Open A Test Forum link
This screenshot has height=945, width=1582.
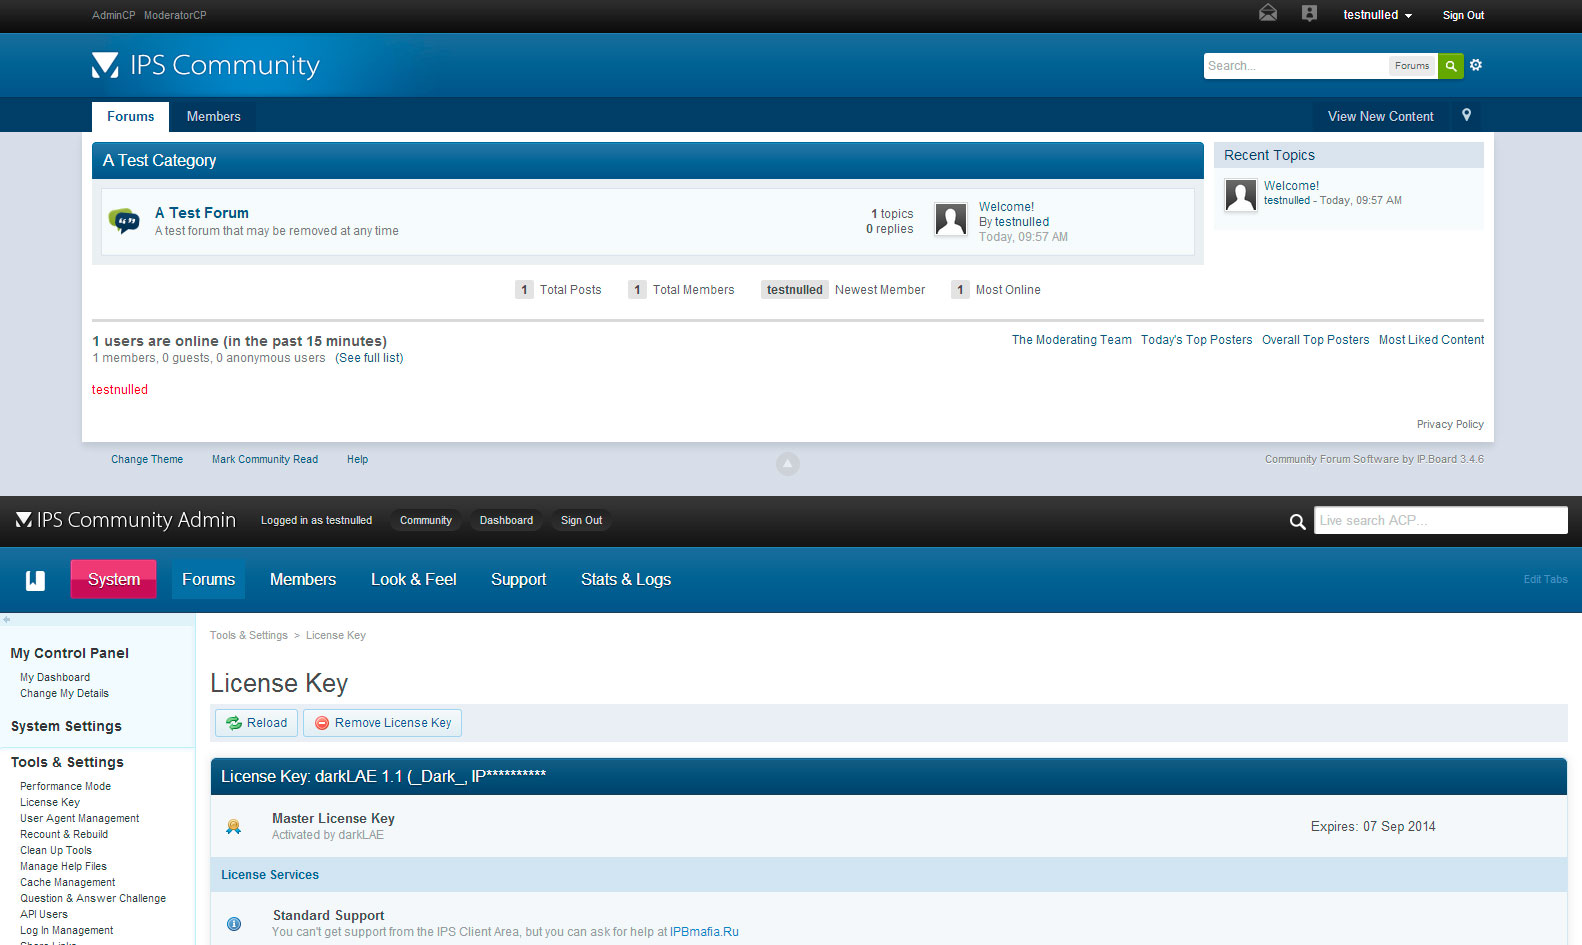[x=202, y=213]
